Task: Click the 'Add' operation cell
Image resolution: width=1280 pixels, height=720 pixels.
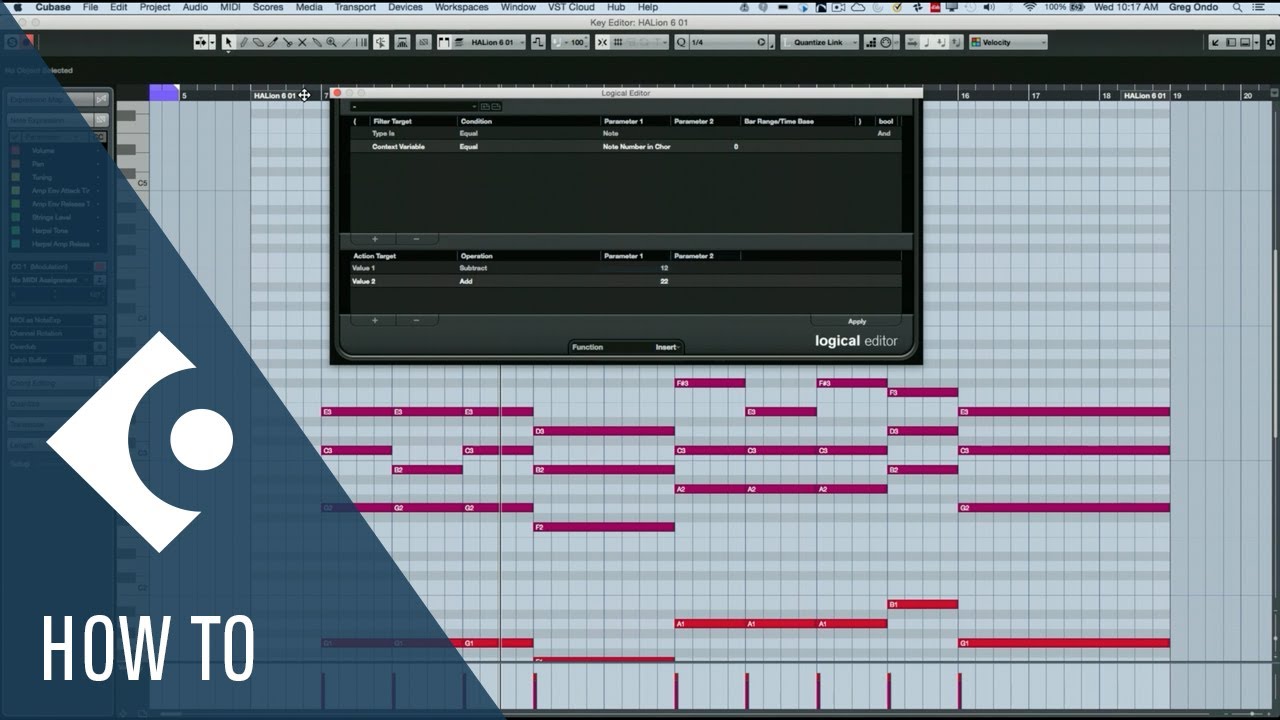Action: click(466, 281)
